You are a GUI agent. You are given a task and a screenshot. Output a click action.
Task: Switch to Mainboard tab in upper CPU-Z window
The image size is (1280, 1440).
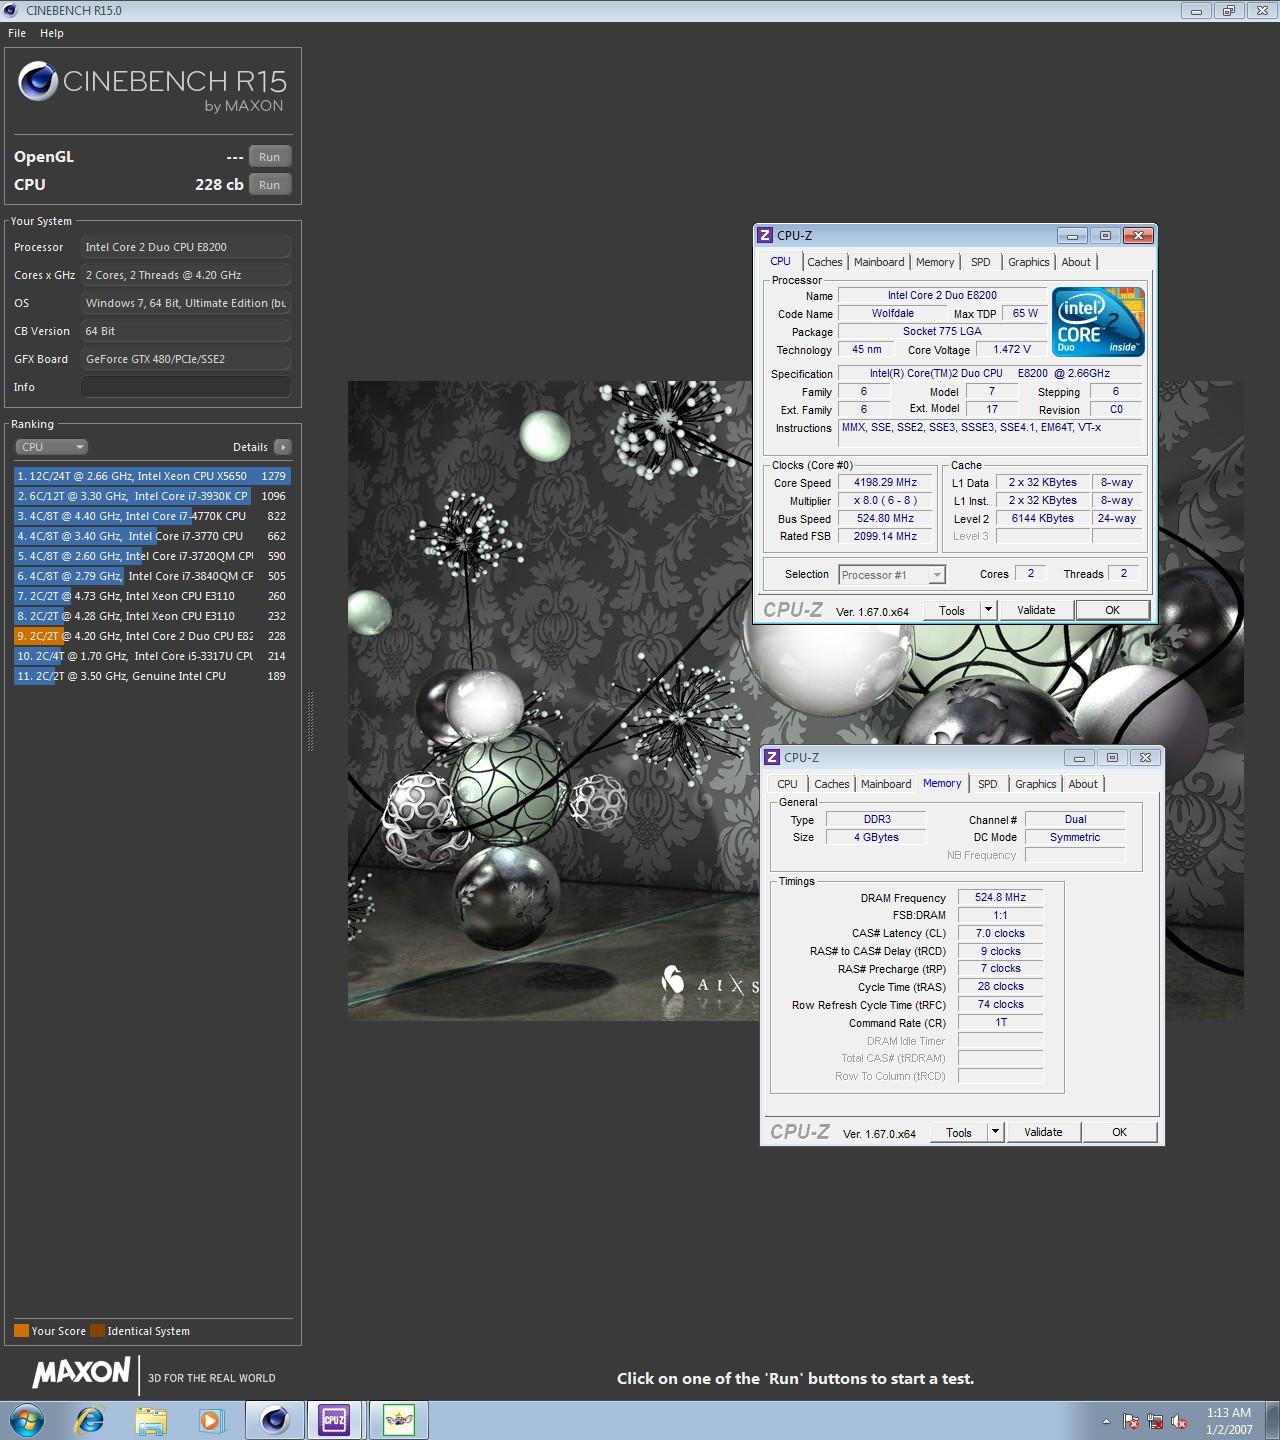tap(879, 262)
